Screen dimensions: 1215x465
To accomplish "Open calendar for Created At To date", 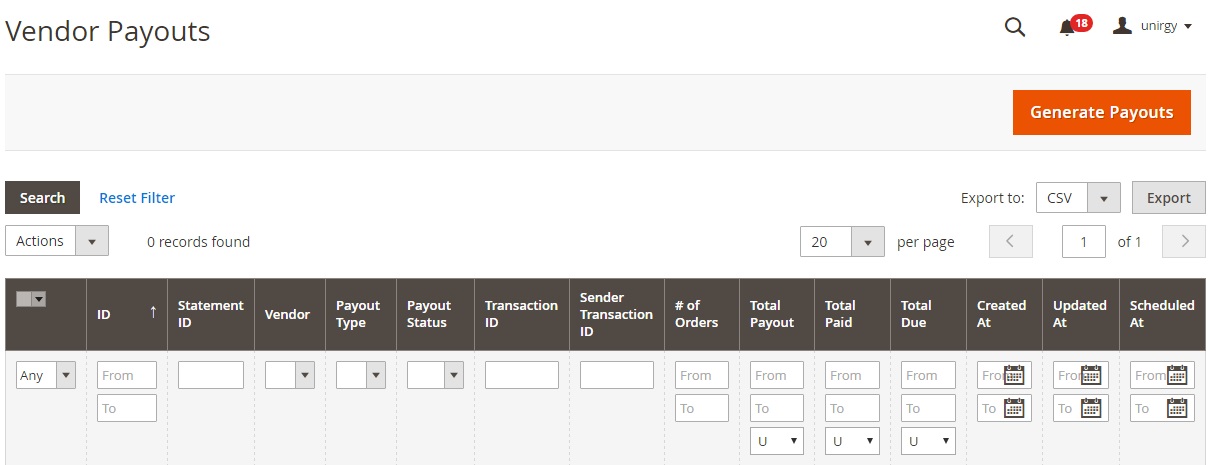I will click(1014, 408).
